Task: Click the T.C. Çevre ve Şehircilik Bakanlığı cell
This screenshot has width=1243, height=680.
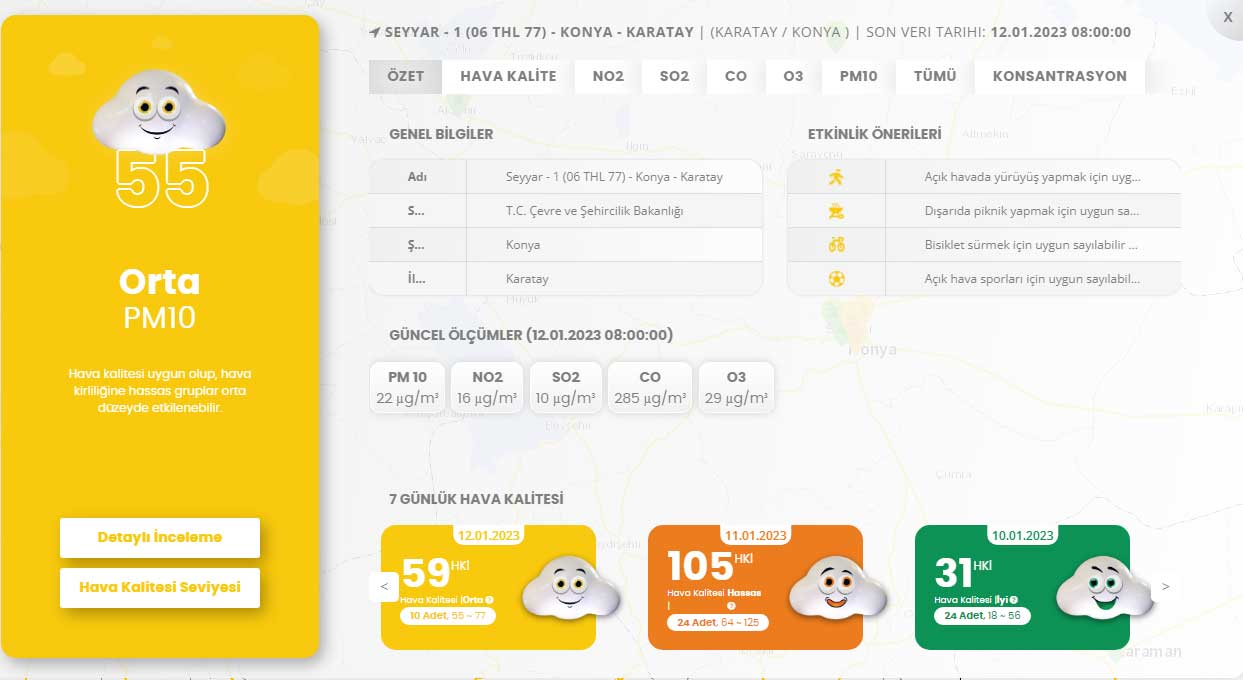Action: click(x=594, y=211)
